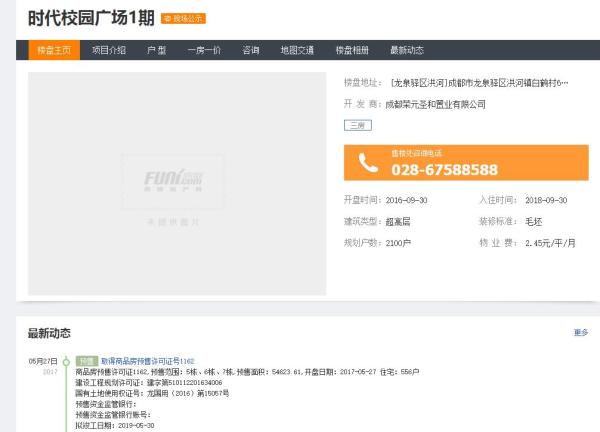View the 地图交通 tab
This screenshot has height=432, width=600.
(297, 50)
